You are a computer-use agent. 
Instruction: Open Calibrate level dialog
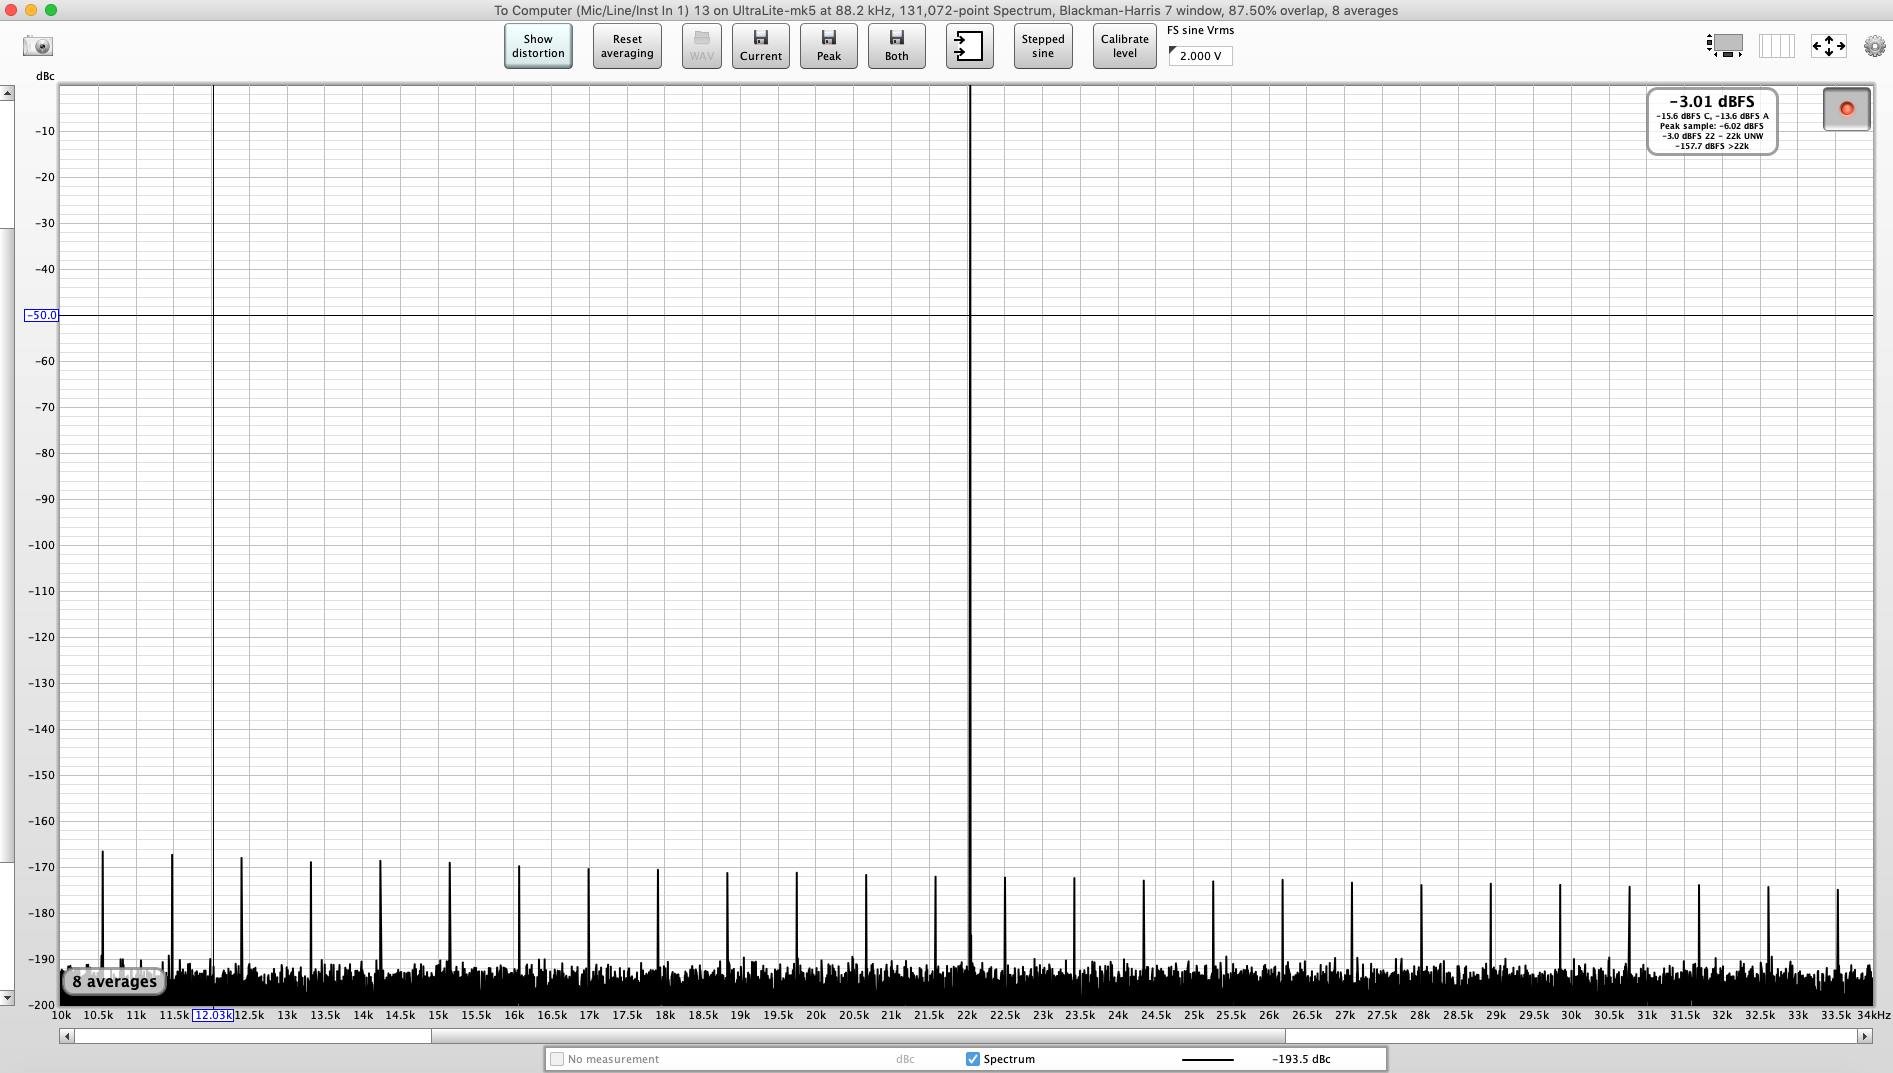click(x=1125, y=46)
